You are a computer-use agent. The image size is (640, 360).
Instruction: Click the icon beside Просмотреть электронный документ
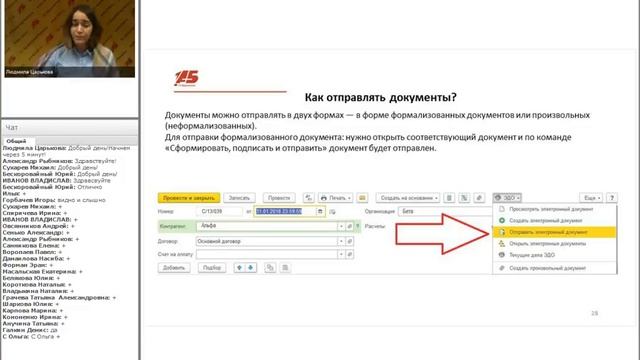pyautogui.click(x=502, y=209)
